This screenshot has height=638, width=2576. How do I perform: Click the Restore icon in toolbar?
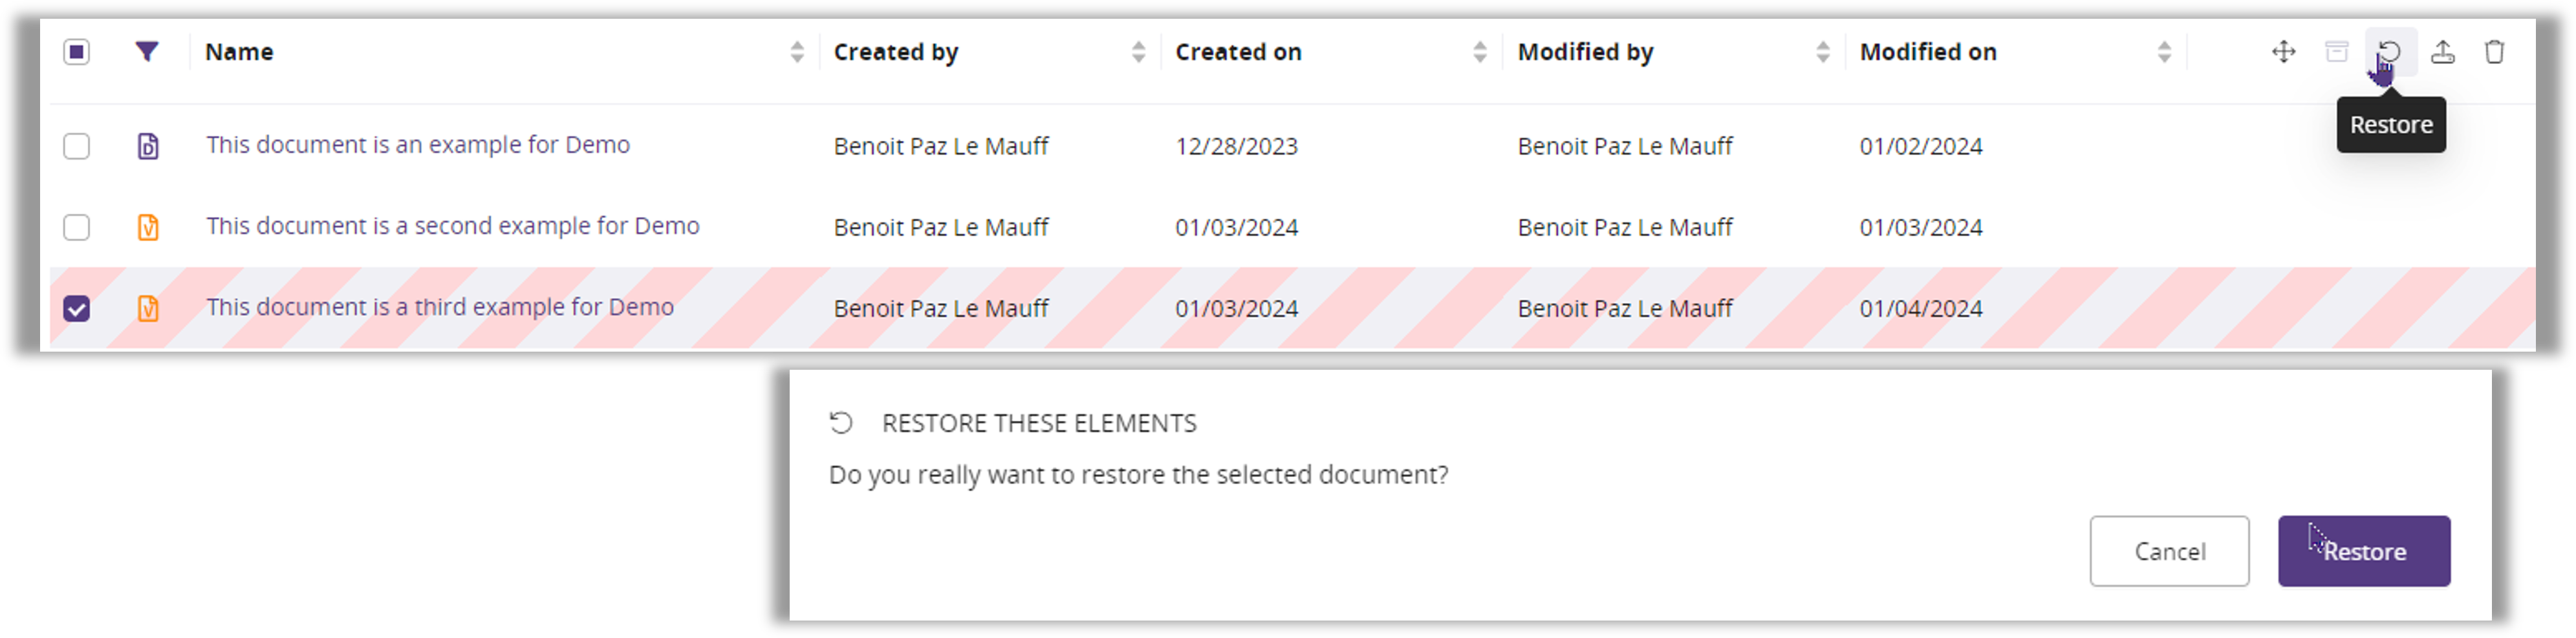[x=2389, y=51]
